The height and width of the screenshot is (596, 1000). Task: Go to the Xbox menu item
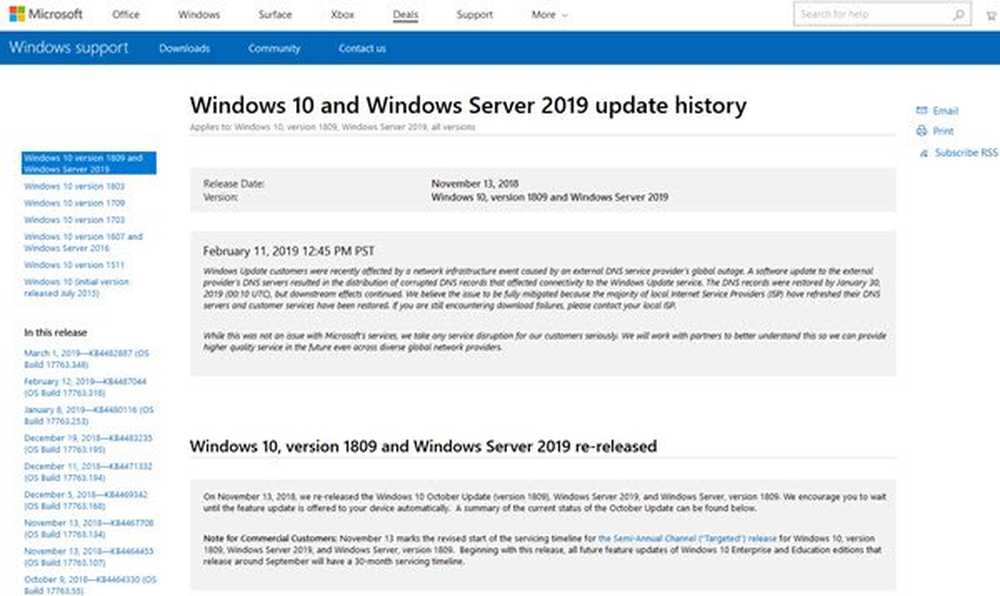pos(341,15)
